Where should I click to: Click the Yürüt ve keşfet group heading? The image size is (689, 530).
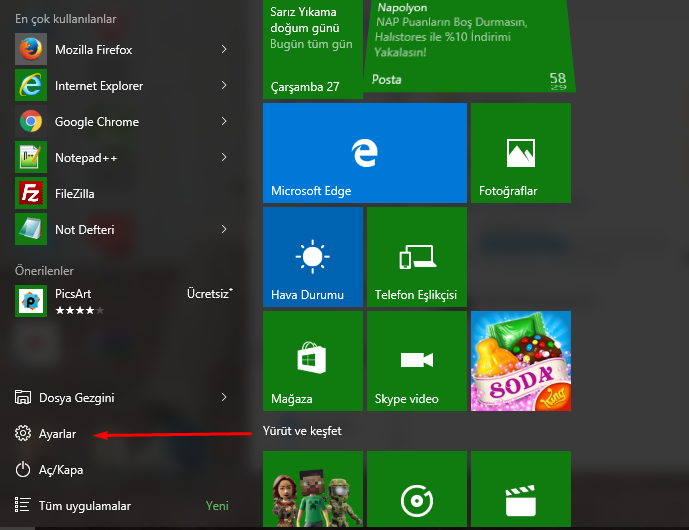[x=302, y=431]
